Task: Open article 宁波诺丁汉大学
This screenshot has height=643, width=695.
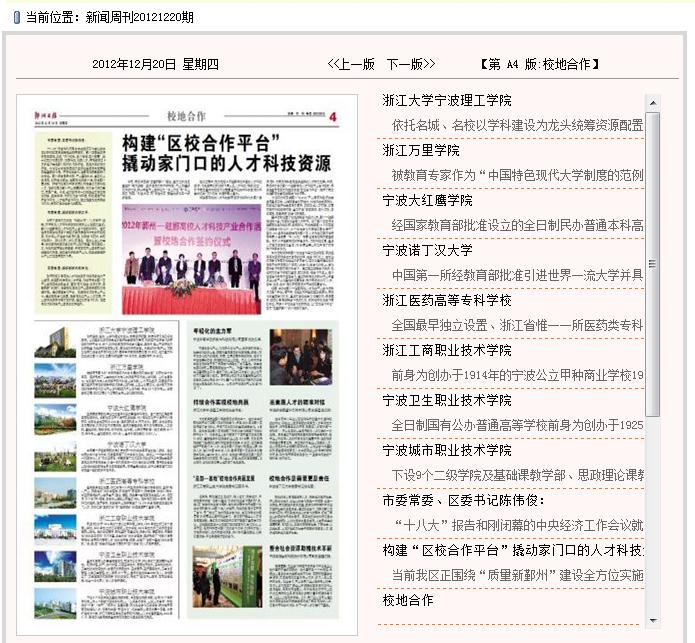Action: click(x=427, y=251)
